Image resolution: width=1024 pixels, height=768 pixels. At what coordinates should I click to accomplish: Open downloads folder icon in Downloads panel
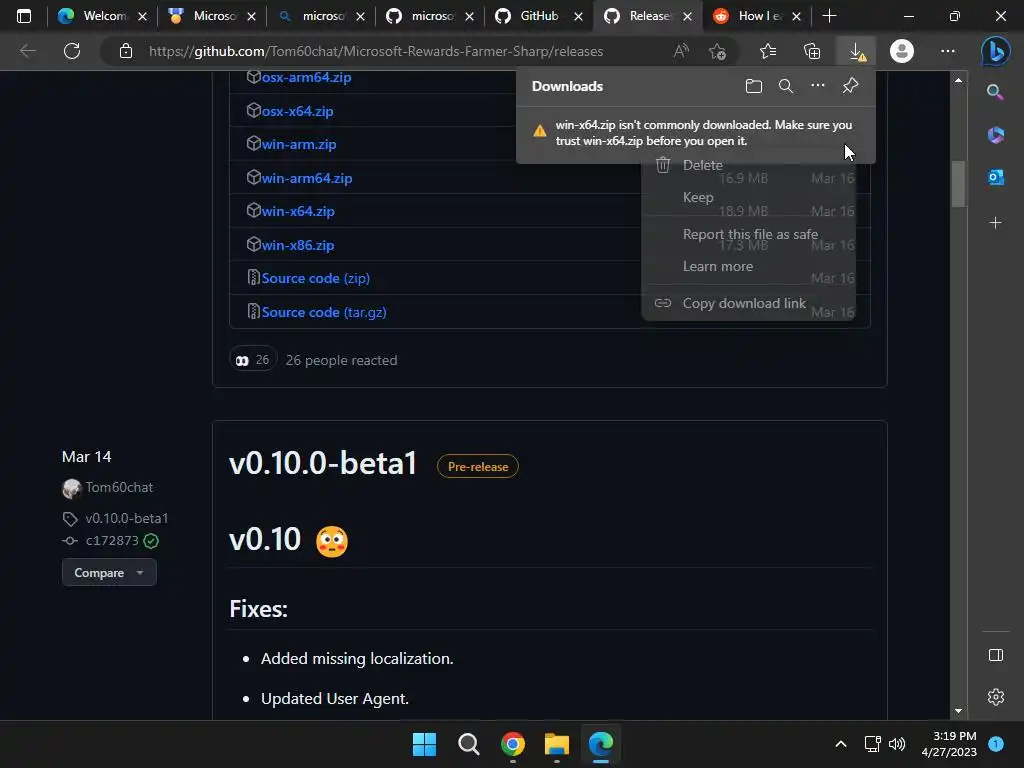(x=754, y=86)
